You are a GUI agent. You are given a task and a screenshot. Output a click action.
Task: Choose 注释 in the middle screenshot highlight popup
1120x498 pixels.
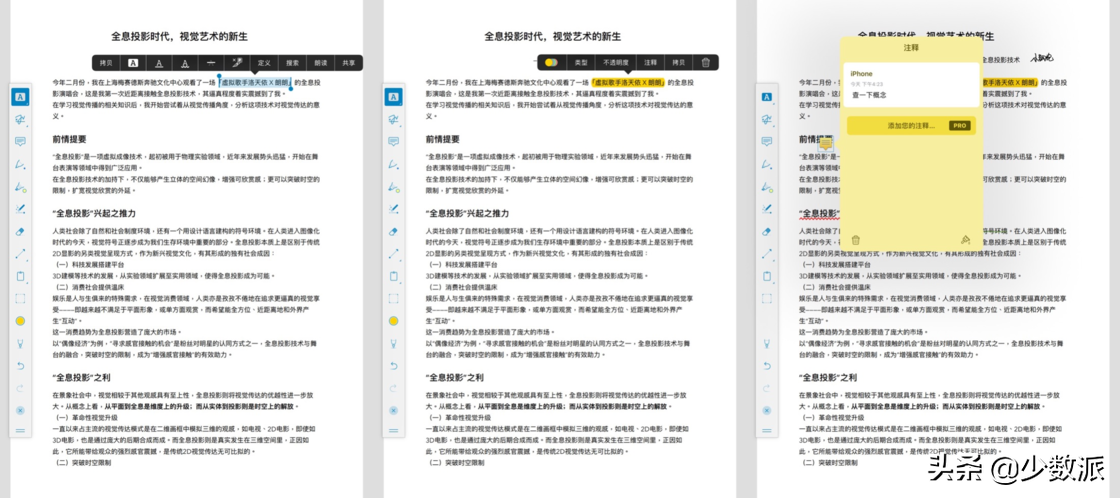click(650, 63)
